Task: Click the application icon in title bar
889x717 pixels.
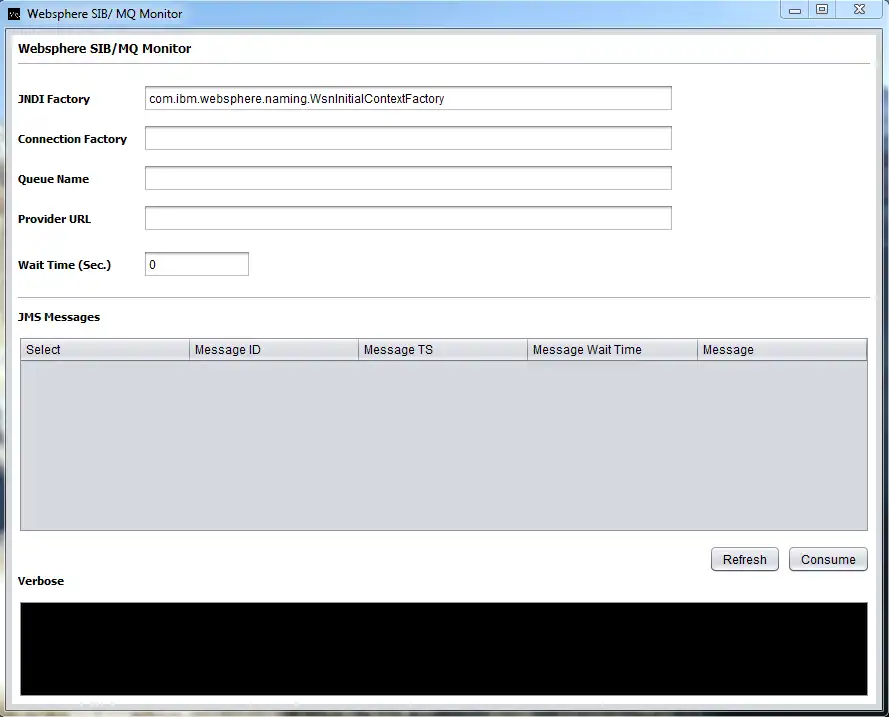Action: (x=14, y=14)
